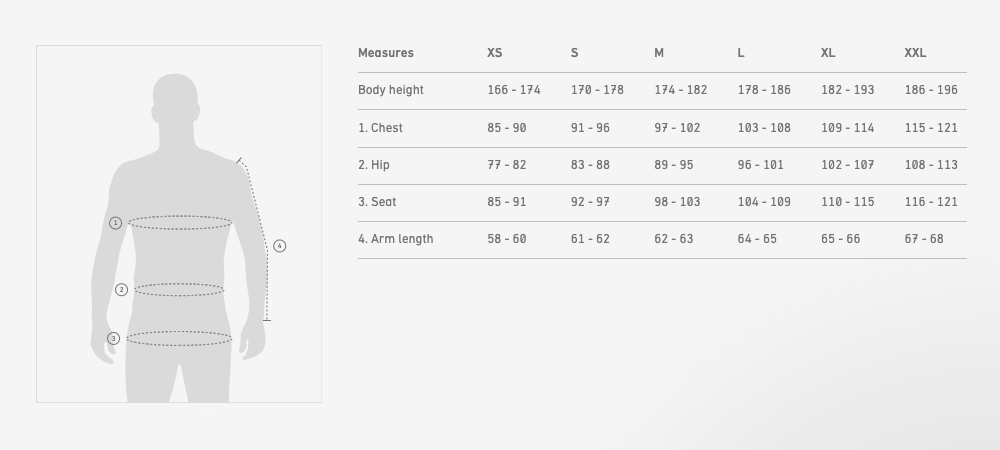Click the seat marker number 3 circle
Screen dimensions: 1000x450
coord(113,339)
